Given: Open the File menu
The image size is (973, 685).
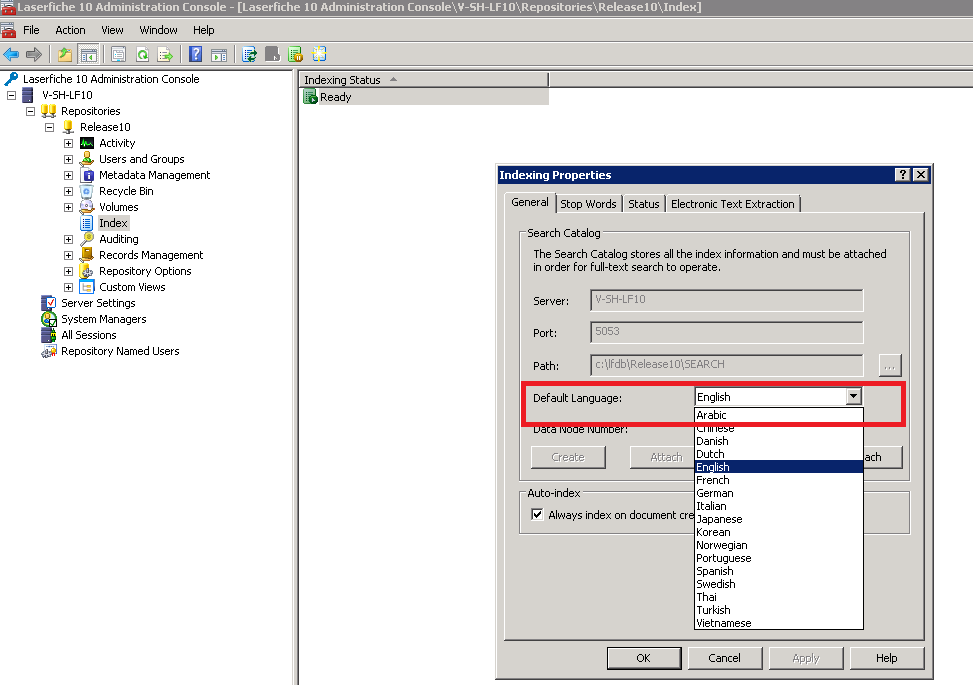Looking at the screenshot, I should [x=31, y=30].
